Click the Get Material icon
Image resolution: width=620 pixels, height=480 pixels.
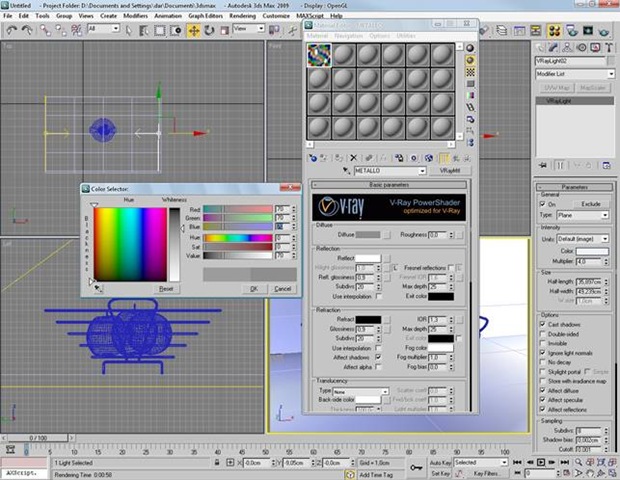313,157
